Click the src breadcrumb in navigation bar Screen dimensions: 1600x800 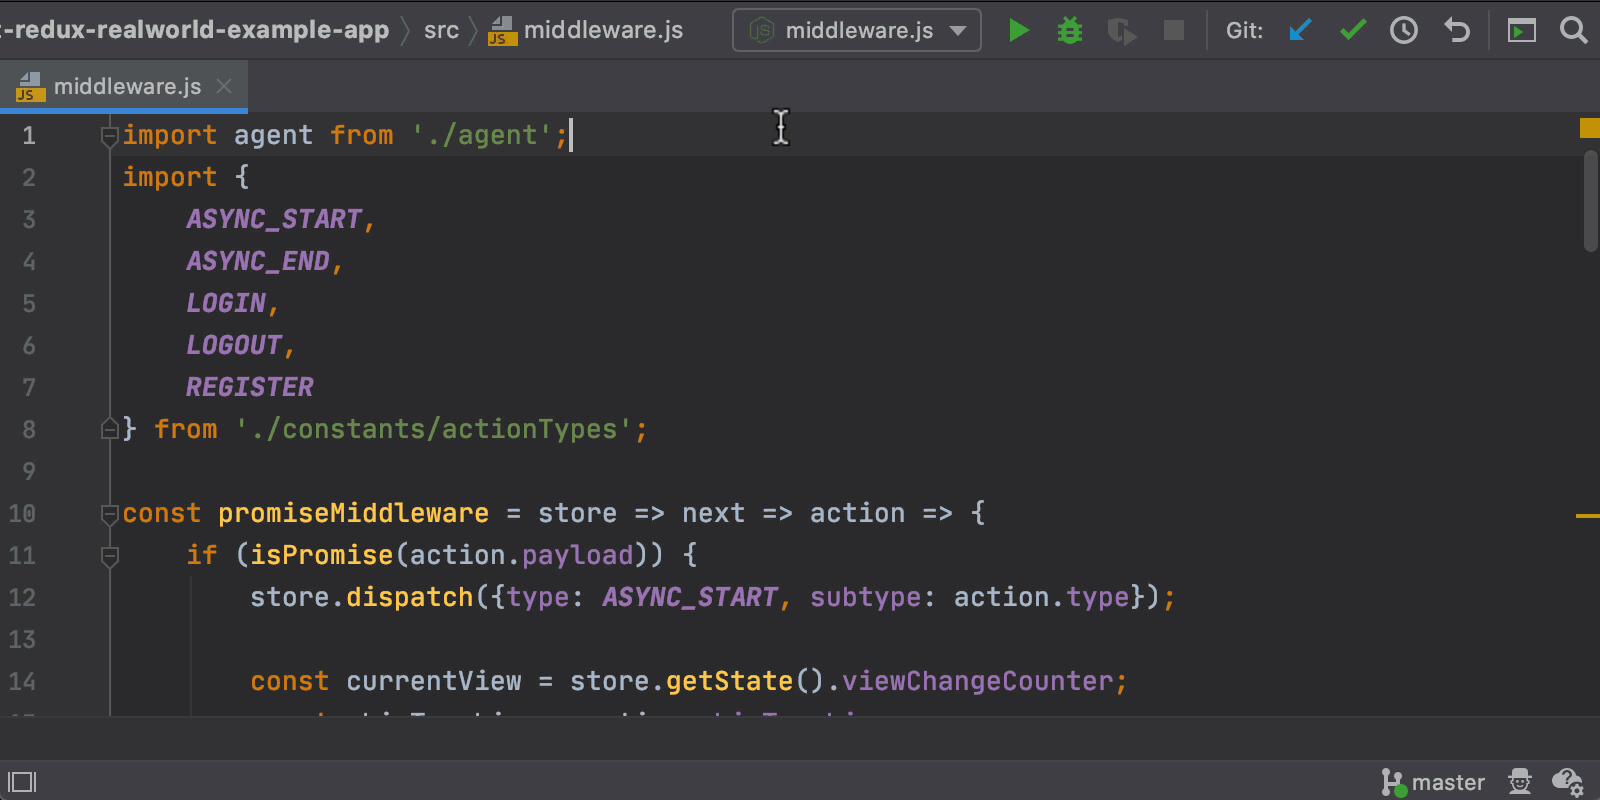[441, 31]
